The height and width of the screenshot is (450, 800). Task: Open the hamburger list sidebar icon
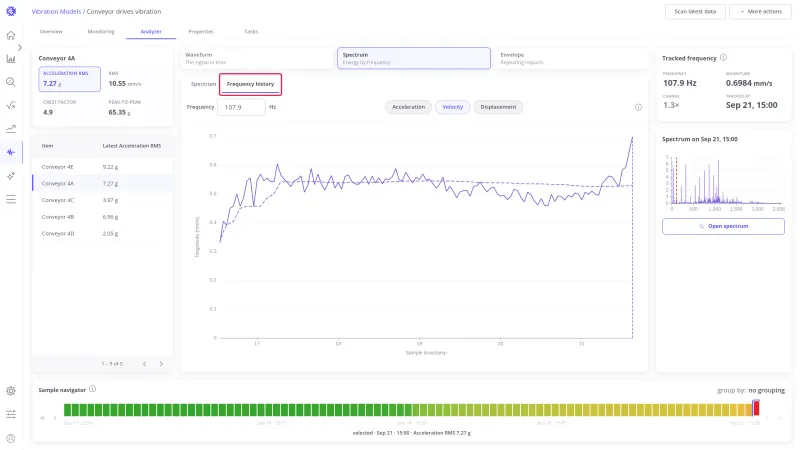pyautogui.click(x=11, y=199)
